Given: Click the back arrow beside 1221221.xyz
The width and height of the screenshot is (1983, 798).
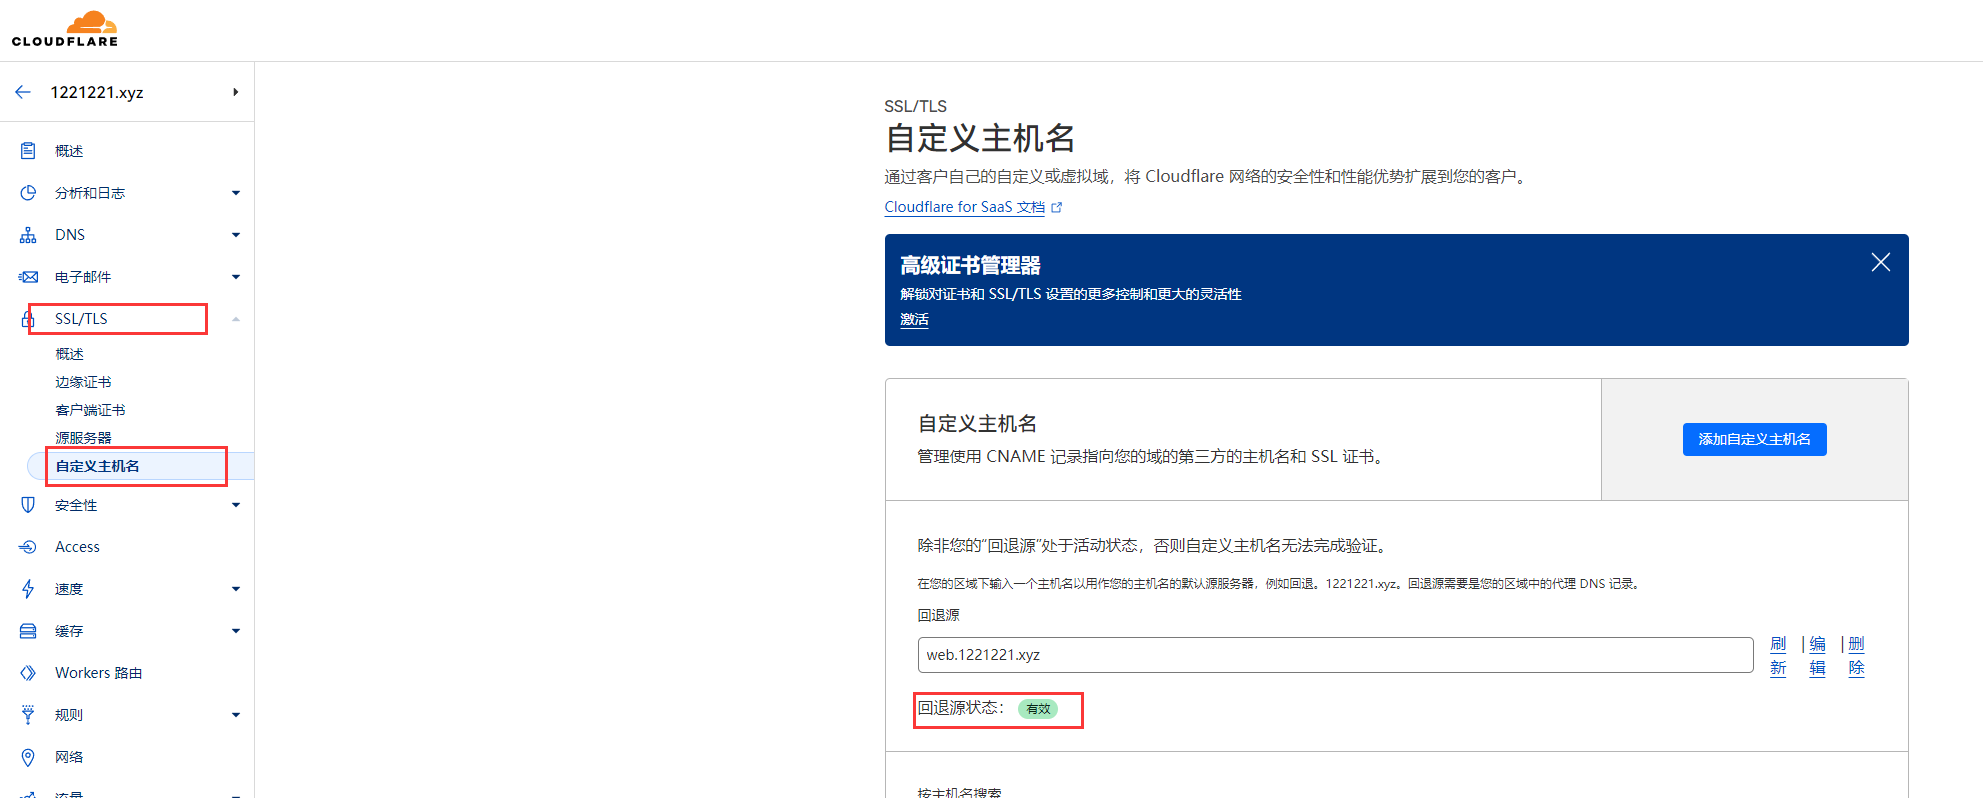Looking at the screenshot, I should (23, 92).
